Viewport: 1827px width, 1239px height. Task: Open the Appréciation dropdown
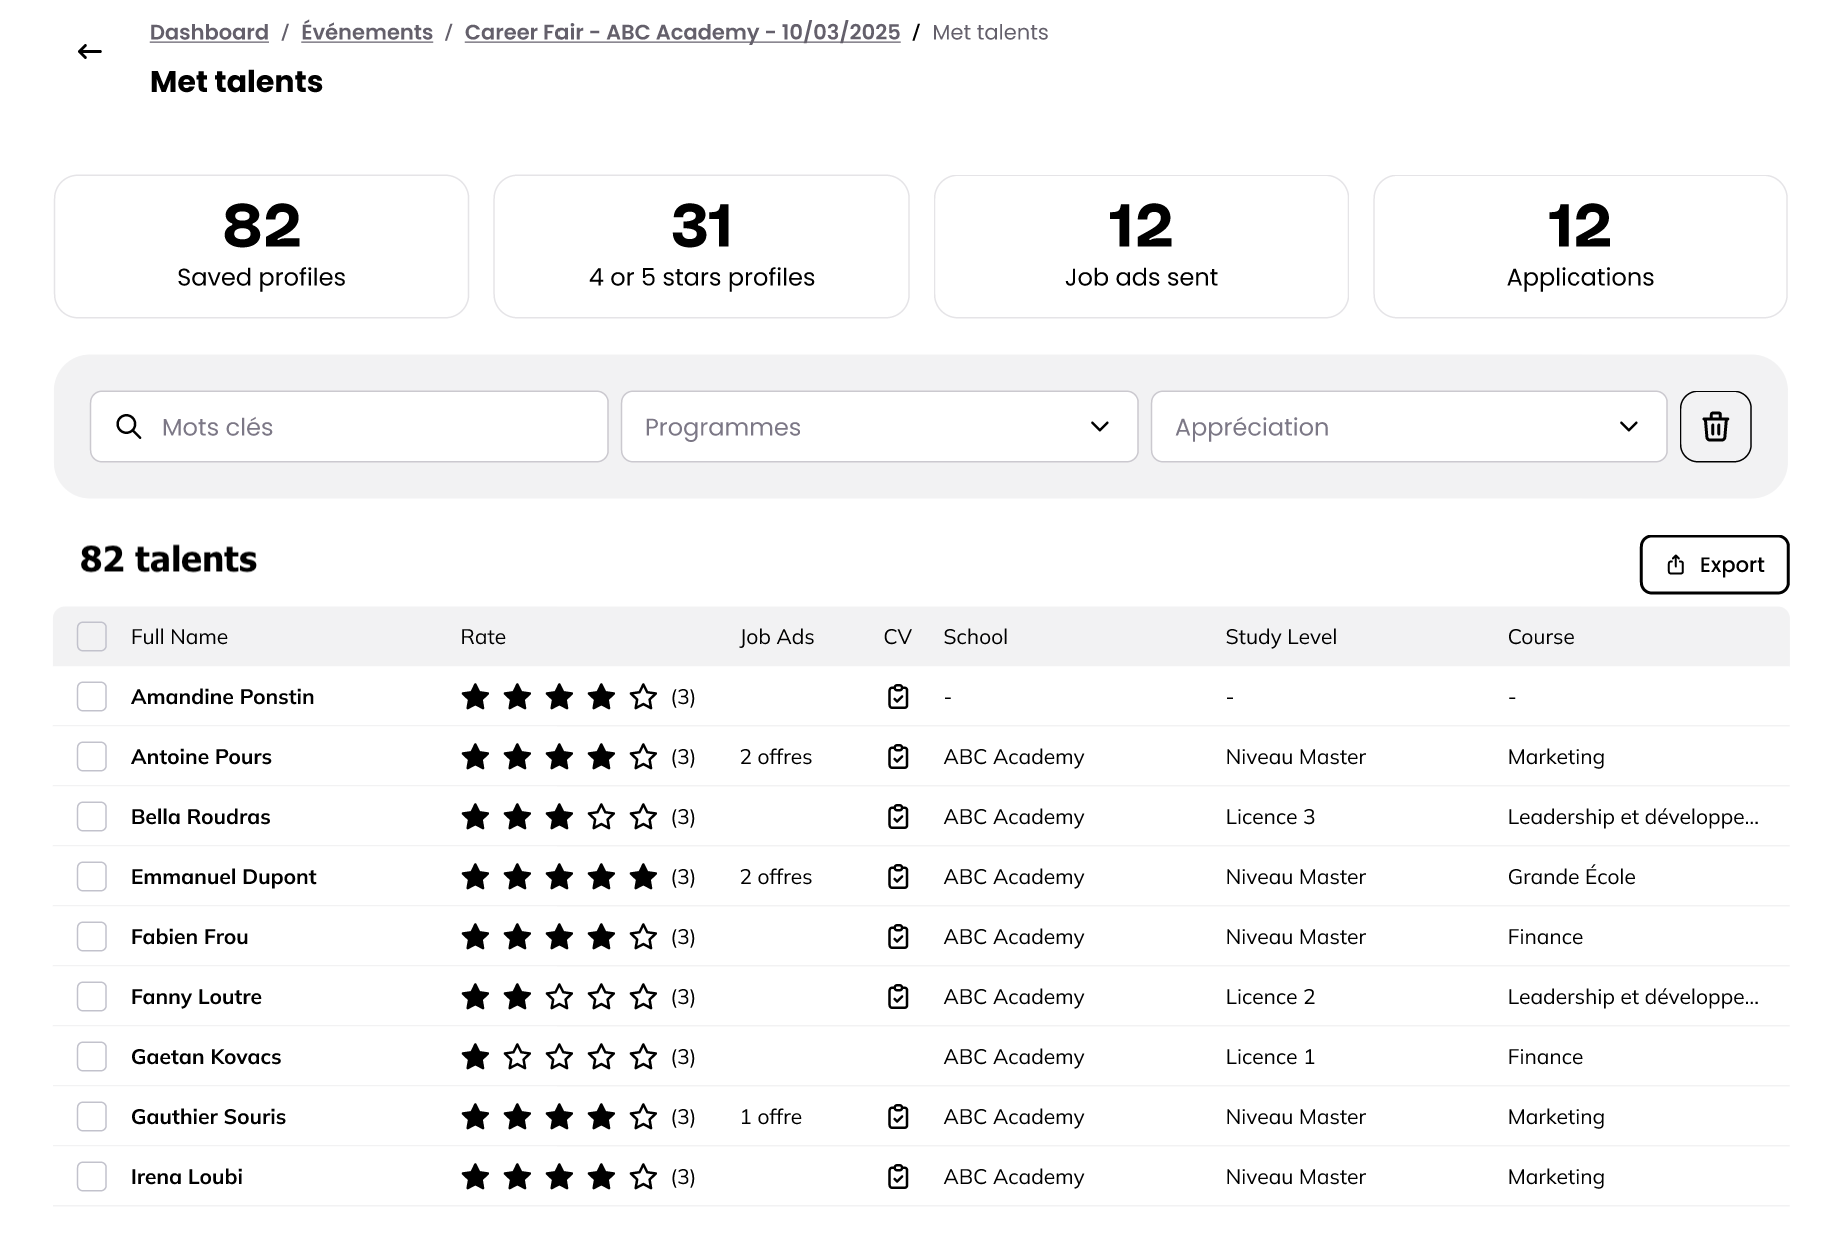click(x=1408, y=427)
